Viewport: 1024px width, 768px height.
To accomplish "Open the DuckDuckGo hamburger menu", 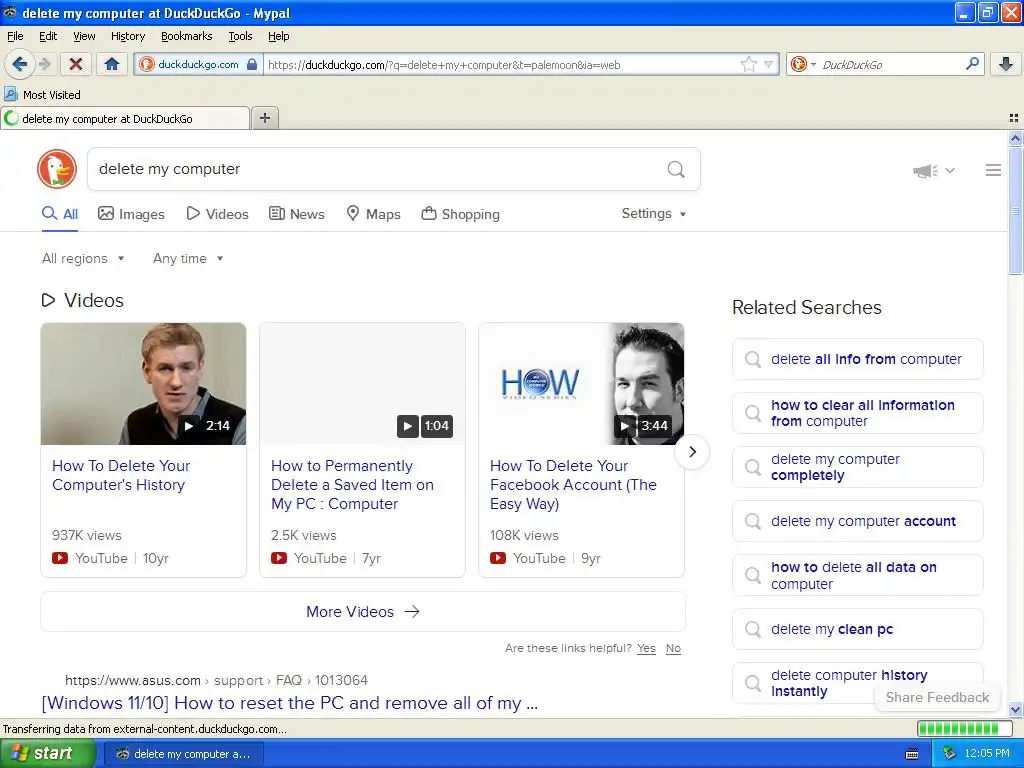I will [x=993, y=170].
